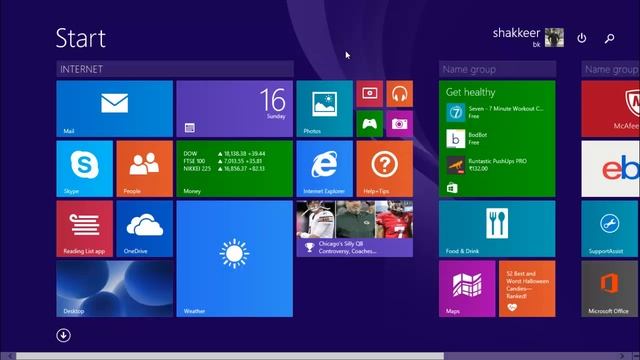Open the shakkeer user account menu
This screenshot has width=640, height=360.
528,37
